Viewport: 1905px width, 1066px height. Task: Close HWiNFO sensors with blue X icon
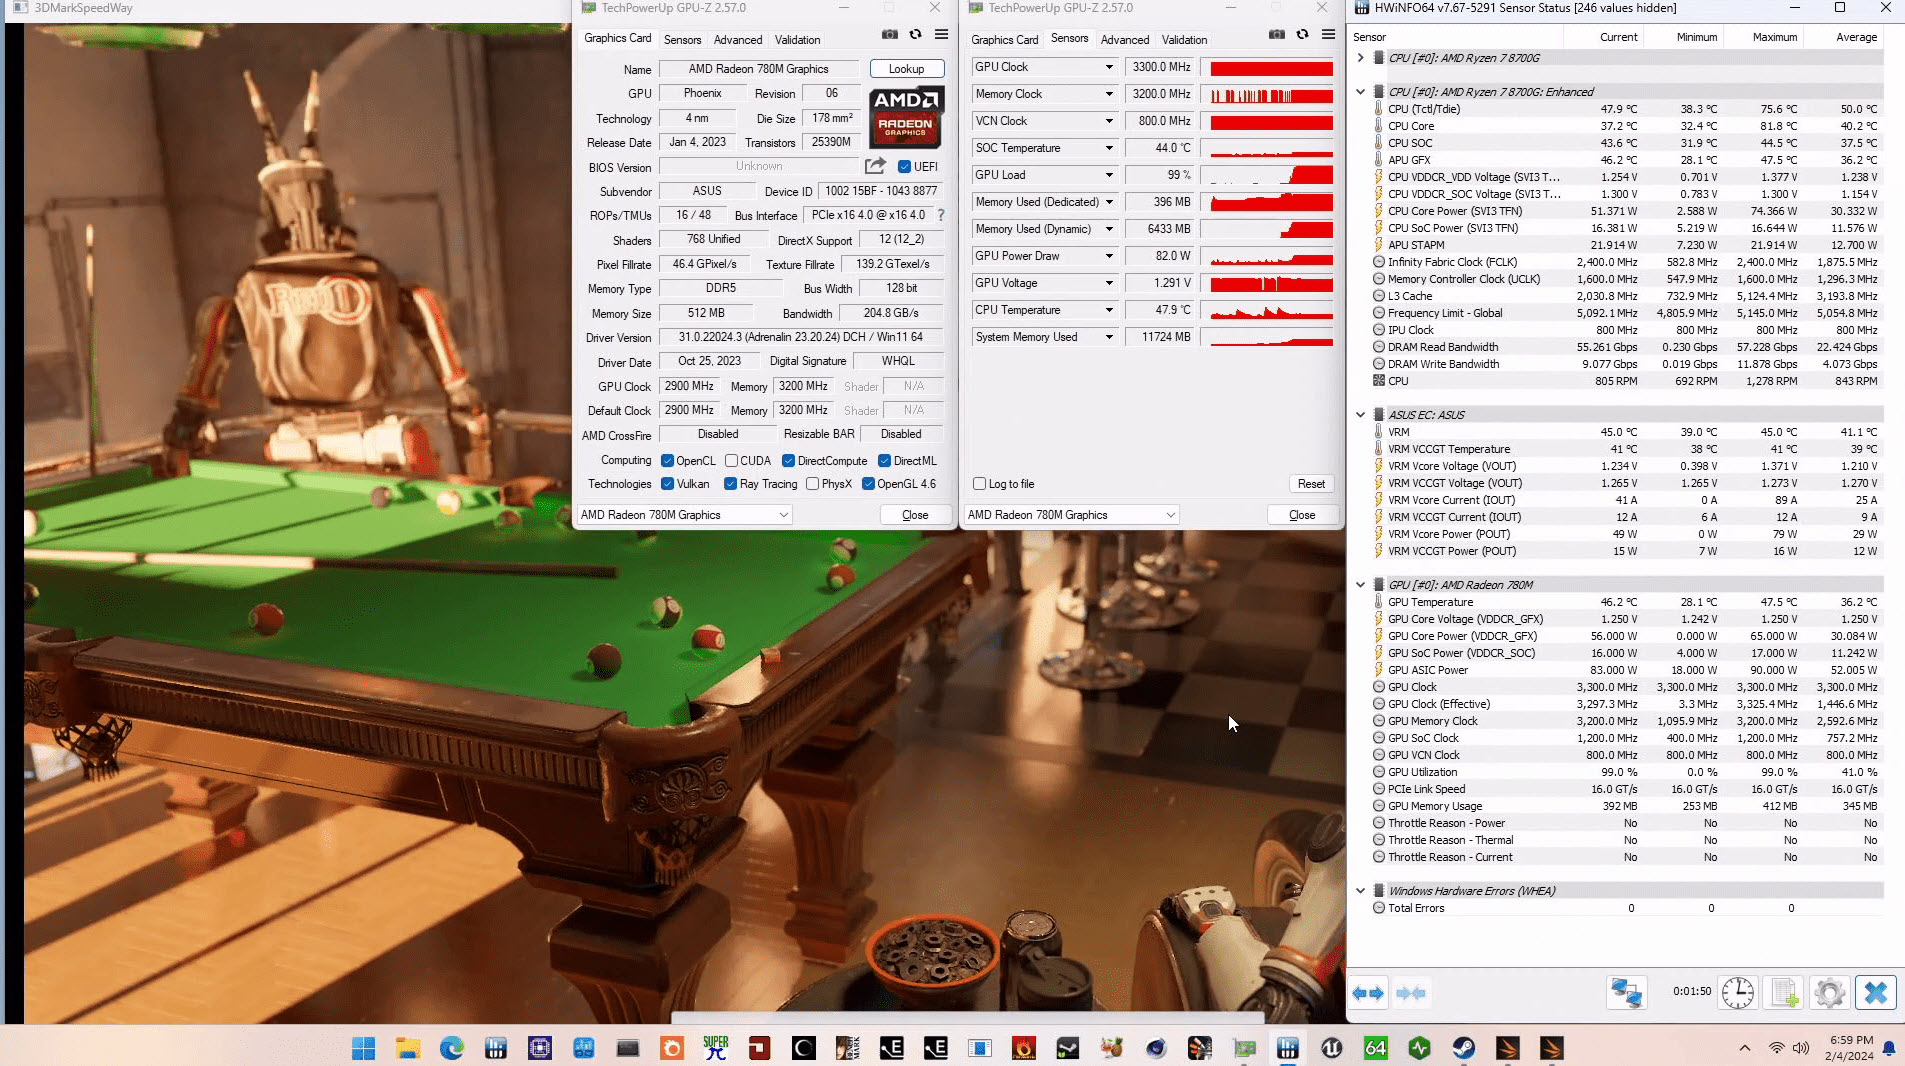[1876, 992]
